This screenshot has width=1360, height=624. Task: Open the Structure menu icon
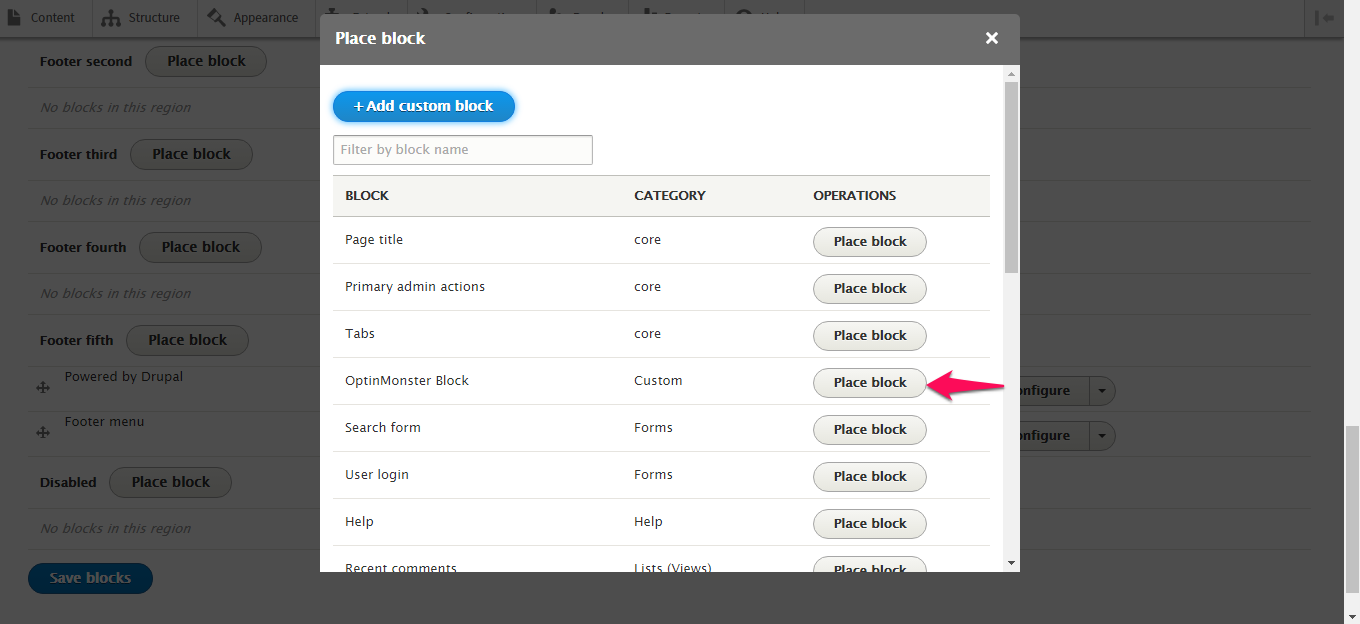pos(111,17)
